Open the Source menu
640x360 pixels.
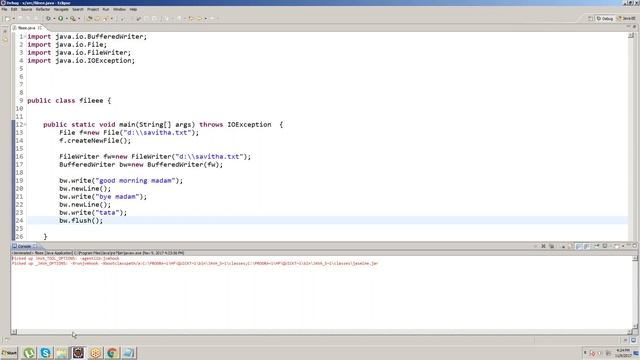coord(26,9)
